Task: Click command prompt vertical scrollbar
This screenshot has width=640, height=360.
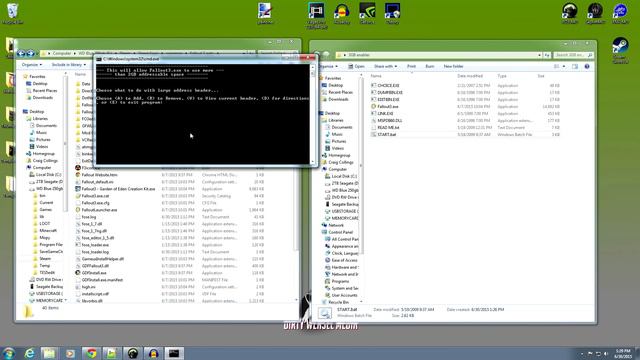Action: coord(313,114)
